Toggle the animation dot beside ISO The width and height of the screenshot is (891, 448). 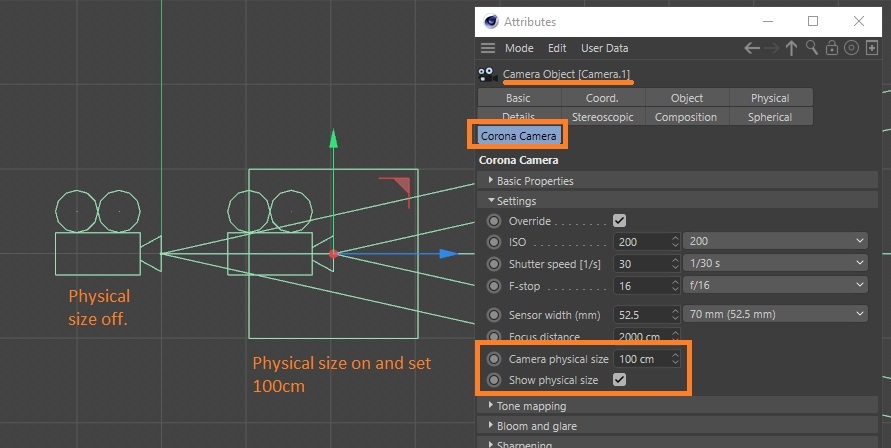coord(494,242)
